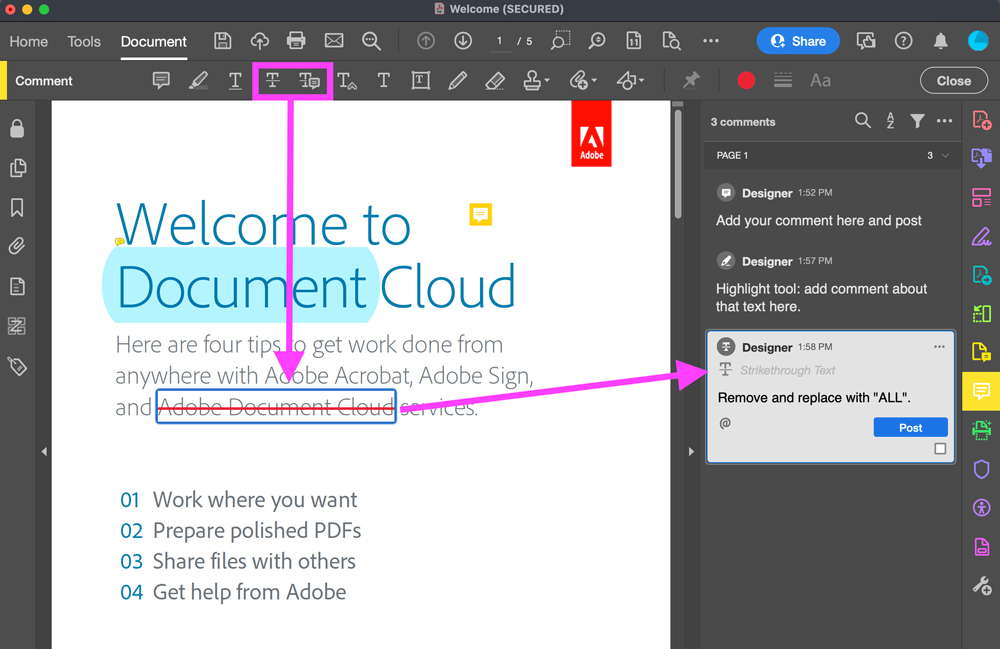Open the red color picker swatch

(x=746, y=80)
